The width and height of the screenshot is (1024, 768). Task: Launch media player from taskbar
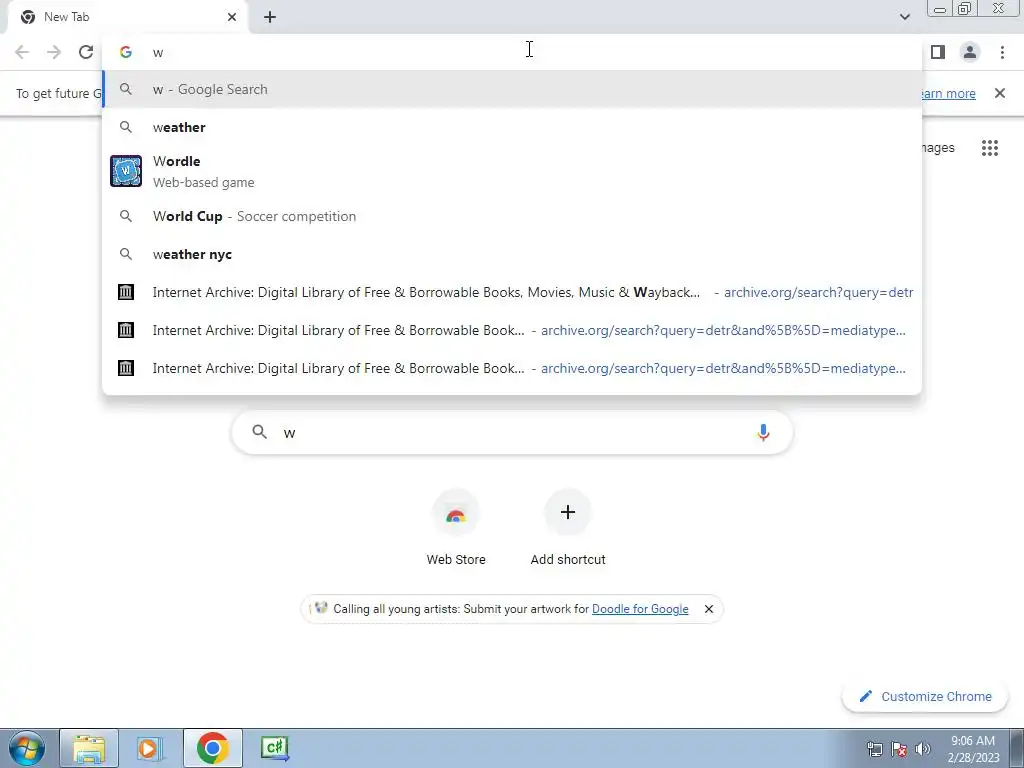pos(148,748)
